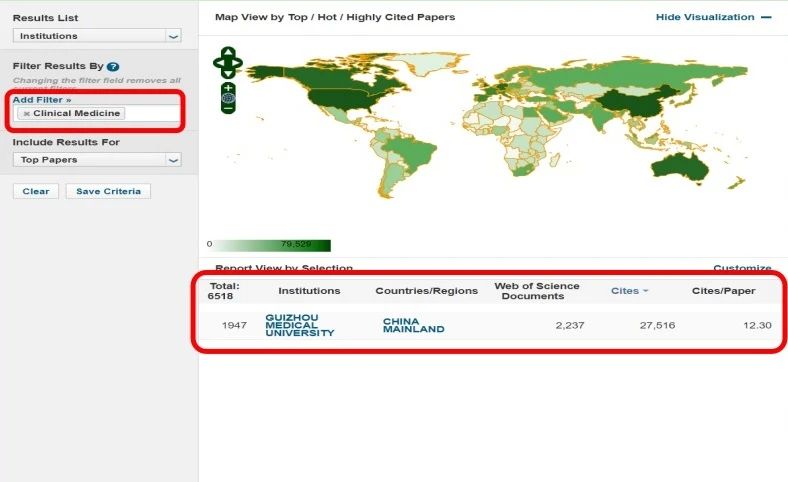Pan the map left with the arrow control
The image size is (788, 482).
coord(219,63)
